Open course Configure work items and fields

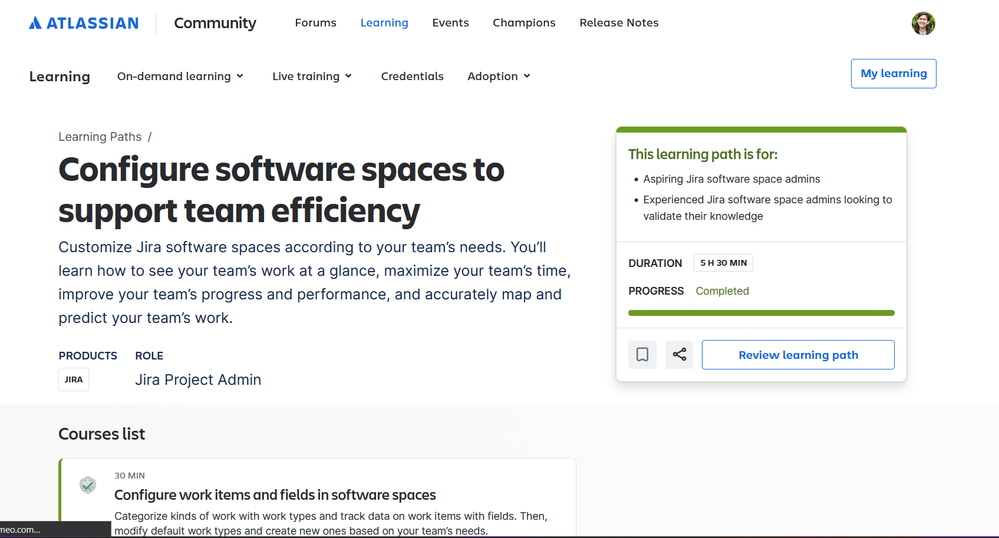point(275,495)
